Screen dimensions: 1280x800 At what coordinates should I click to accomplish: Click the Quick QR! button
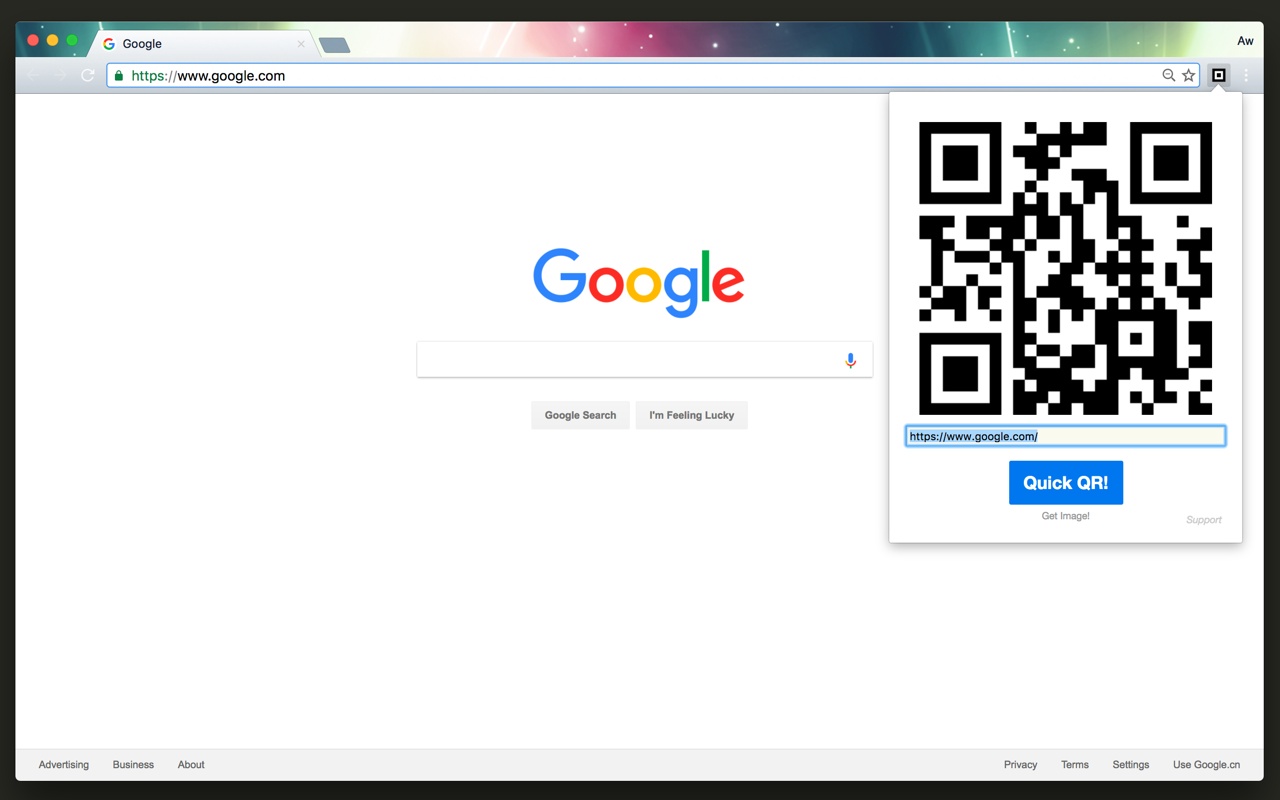(x=1066, y=483)
